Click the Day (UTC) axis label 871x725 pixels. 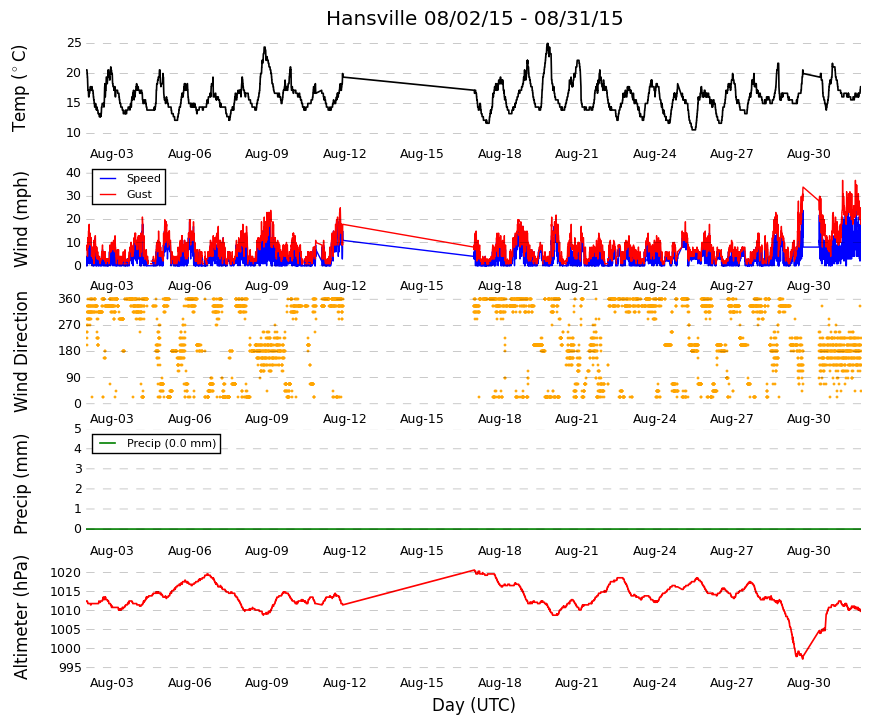coord(474,705)
